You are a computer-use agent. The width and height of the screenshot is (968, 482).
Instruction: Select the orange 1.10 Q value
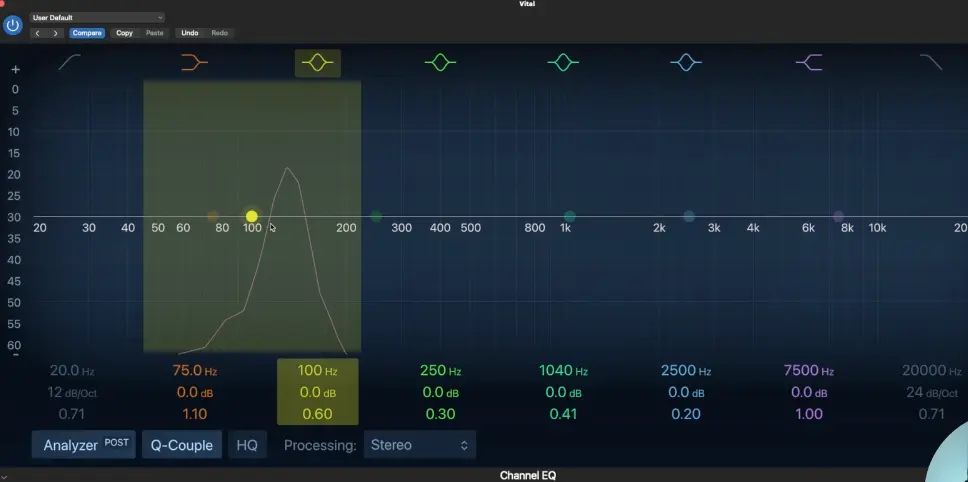[x=194, y=414]
